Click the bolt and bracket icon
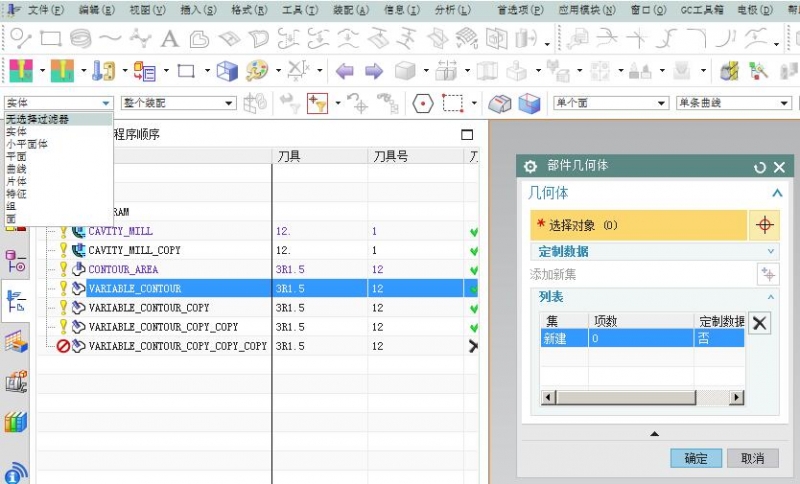The width and height of the screenshot is (800, 484). coord(103,71)
